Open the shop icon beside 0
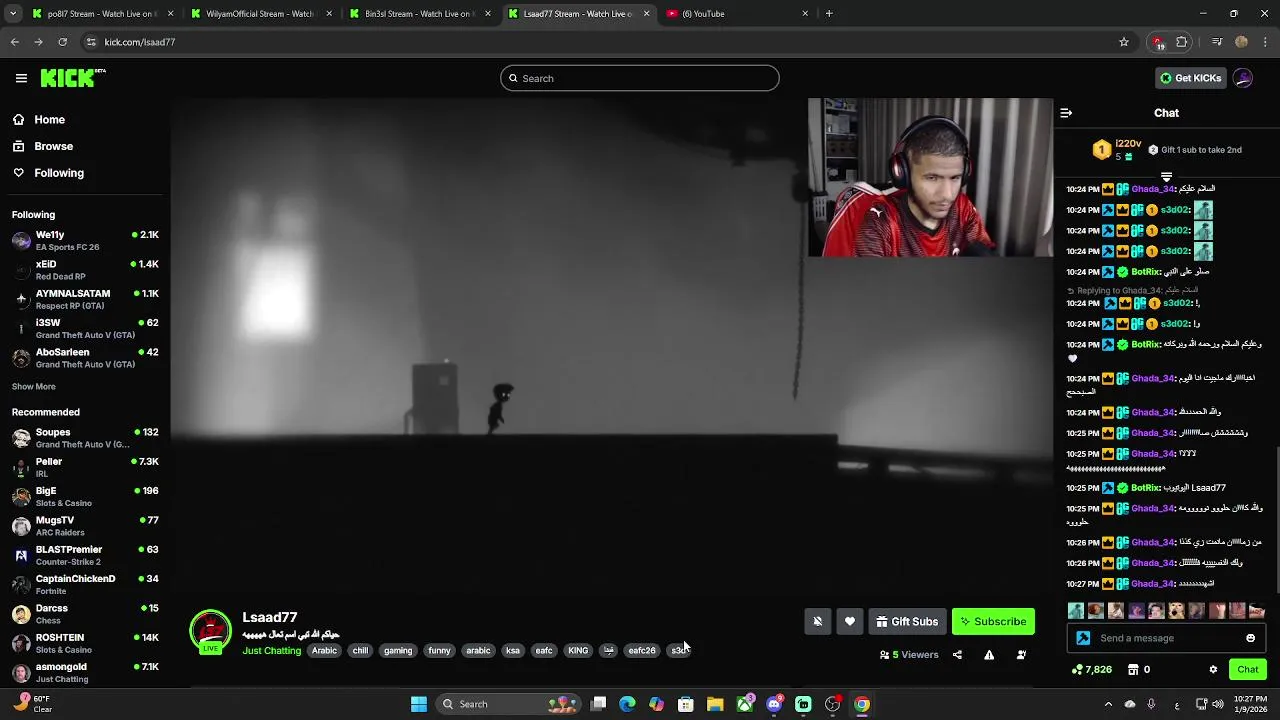This screenshot has width=1280, height=720. [1133, 670]
